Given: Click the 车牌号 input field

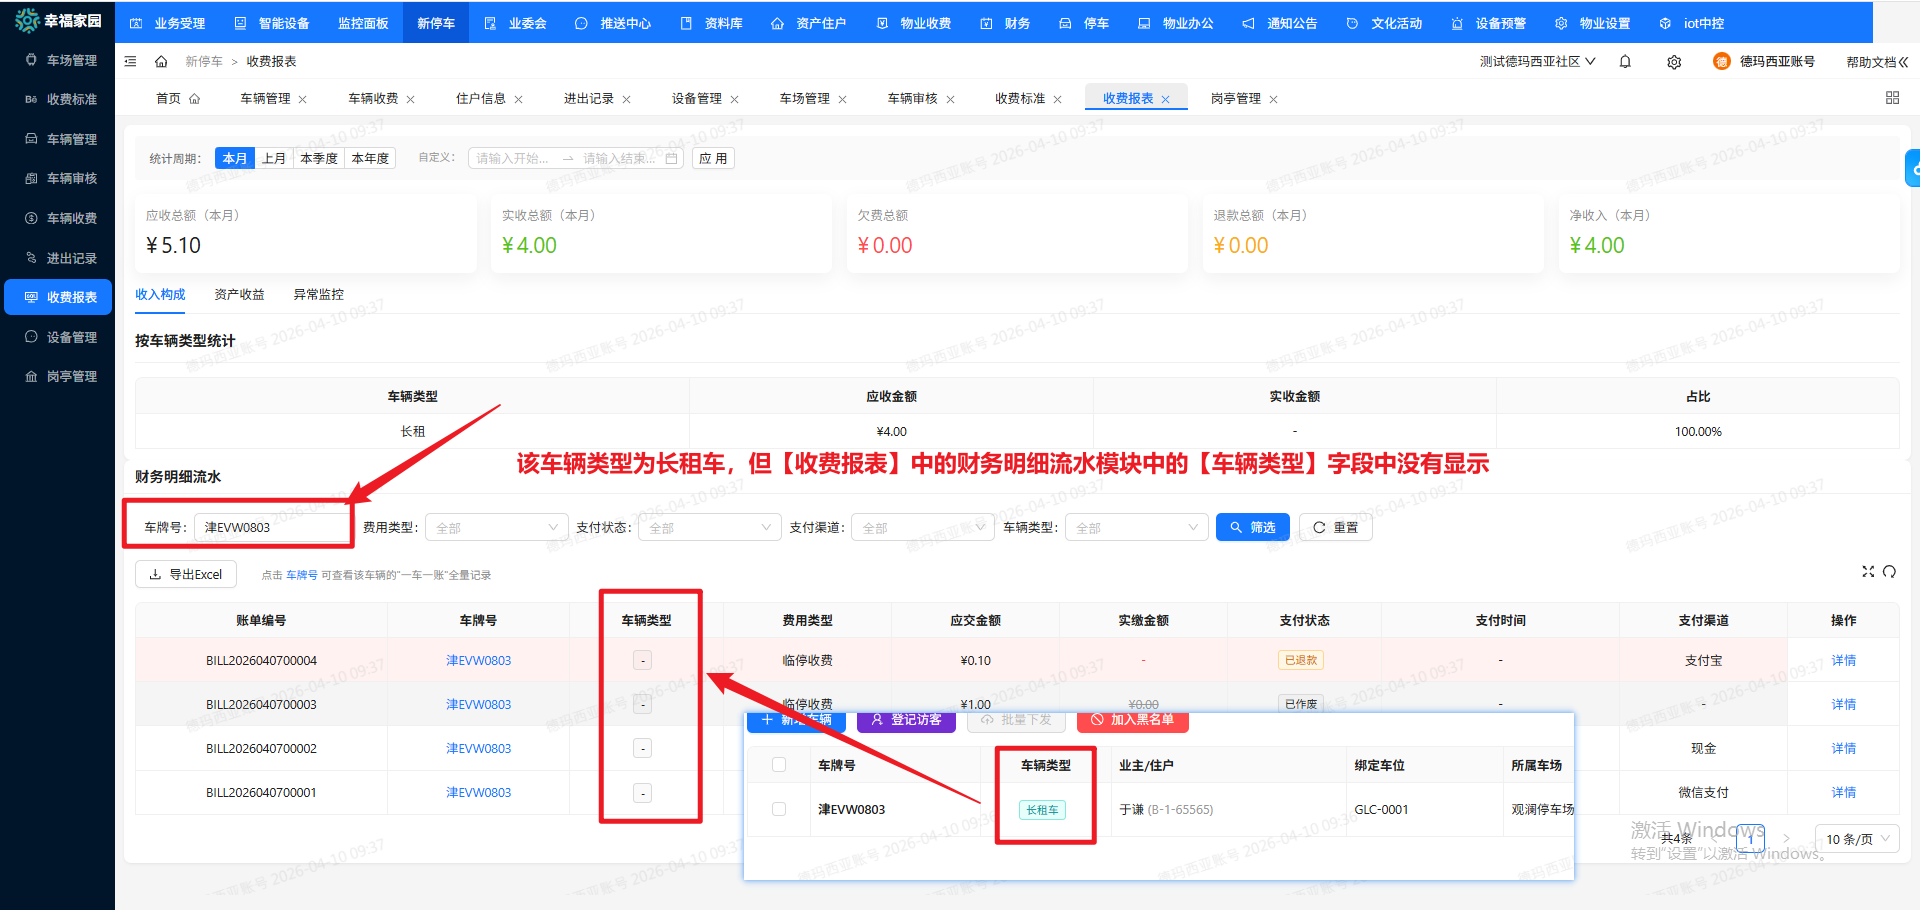Looking at the screenshot, I should click(x=270, y=528).
